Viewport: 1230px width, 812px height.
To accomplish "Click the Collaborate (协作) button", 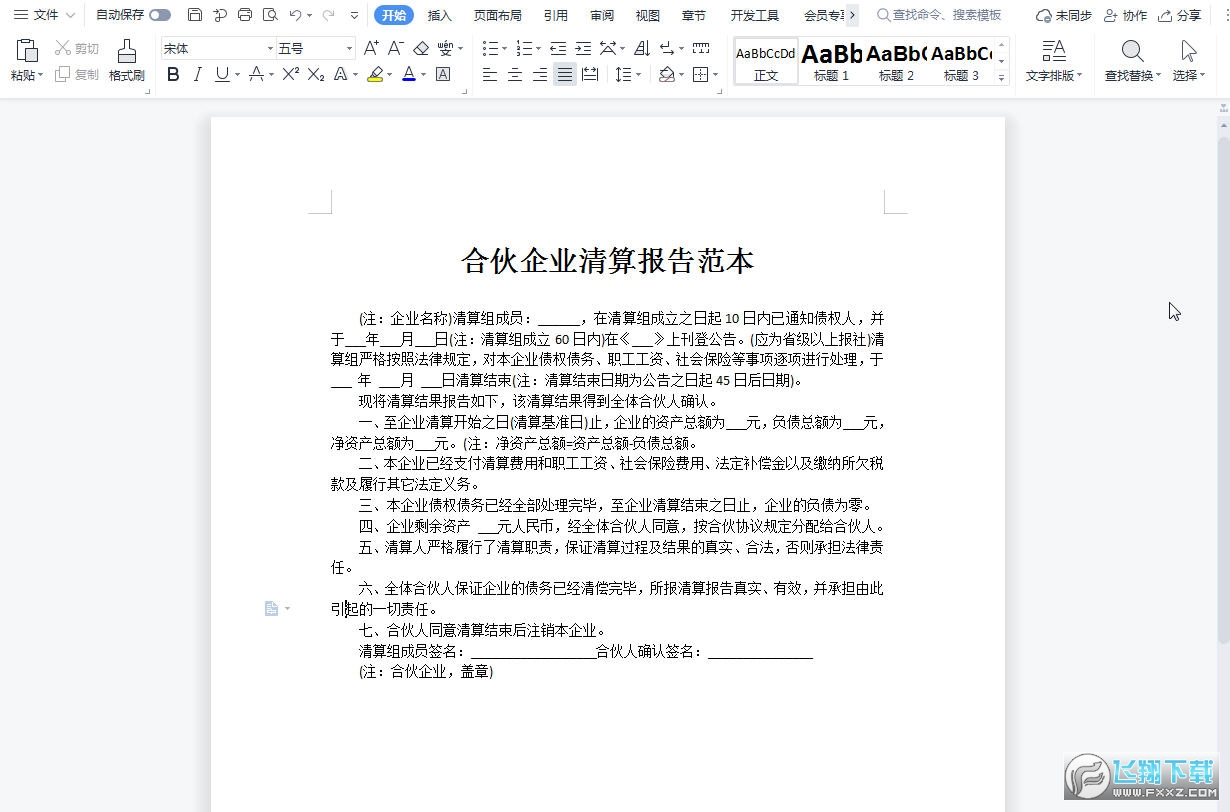I will point(1126,15).
